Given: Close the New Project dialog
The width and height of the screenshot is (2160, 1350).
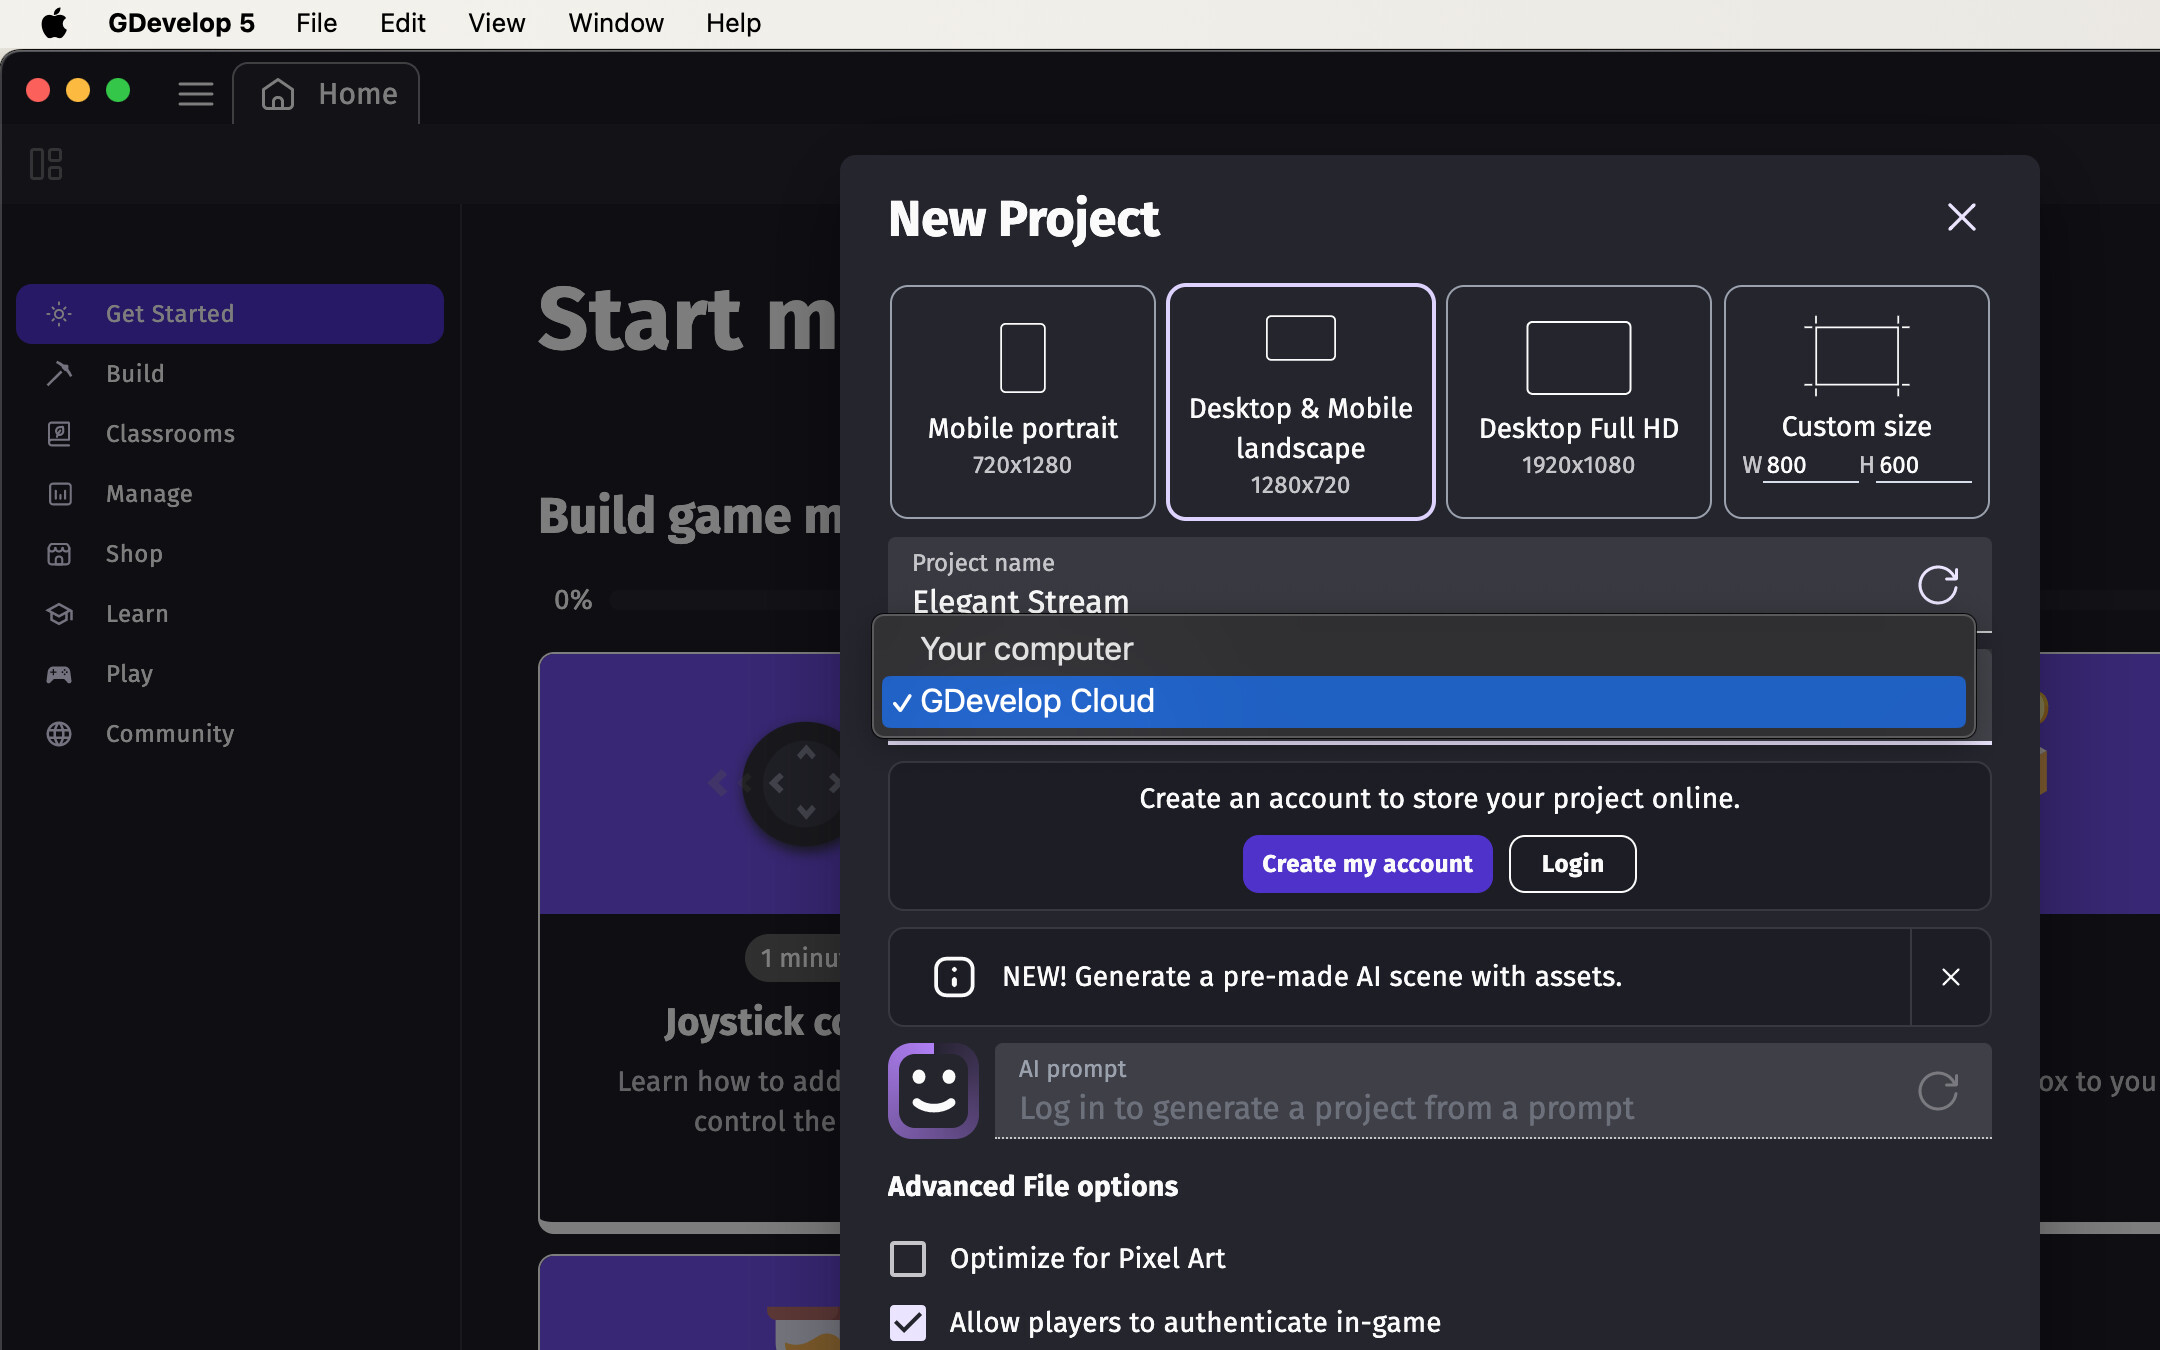Looking at the screenshot, I should 1961,217.
